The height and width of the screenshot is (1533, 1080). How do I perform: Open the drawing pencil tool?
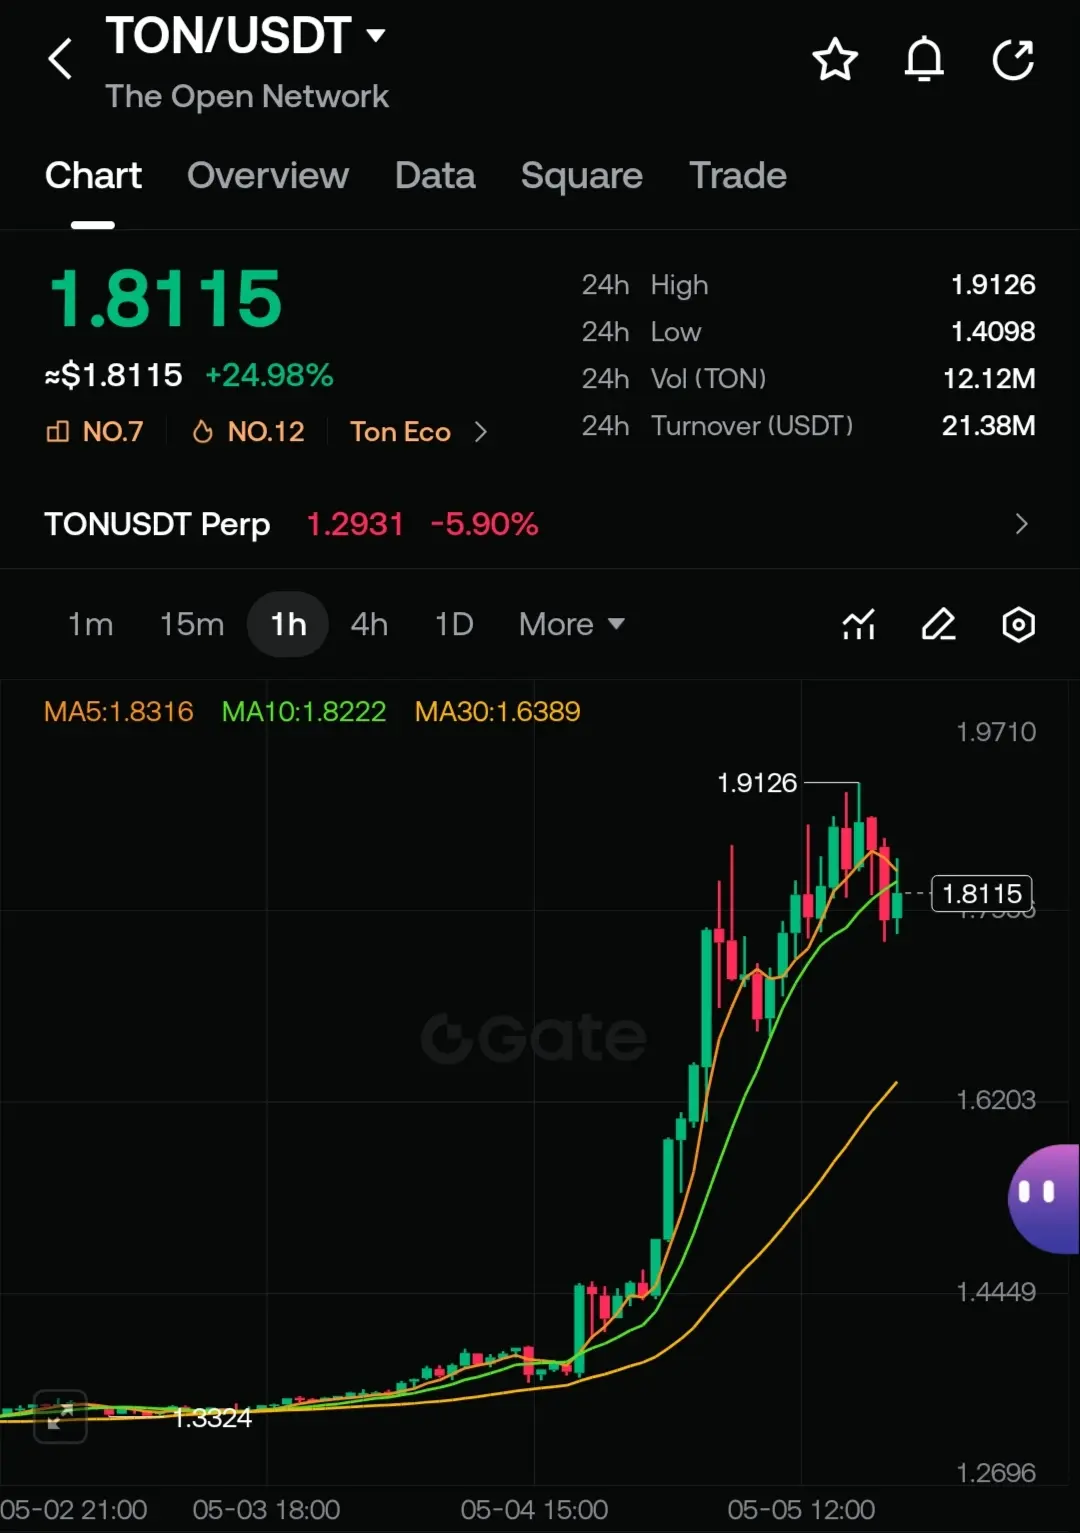point(938,625)
